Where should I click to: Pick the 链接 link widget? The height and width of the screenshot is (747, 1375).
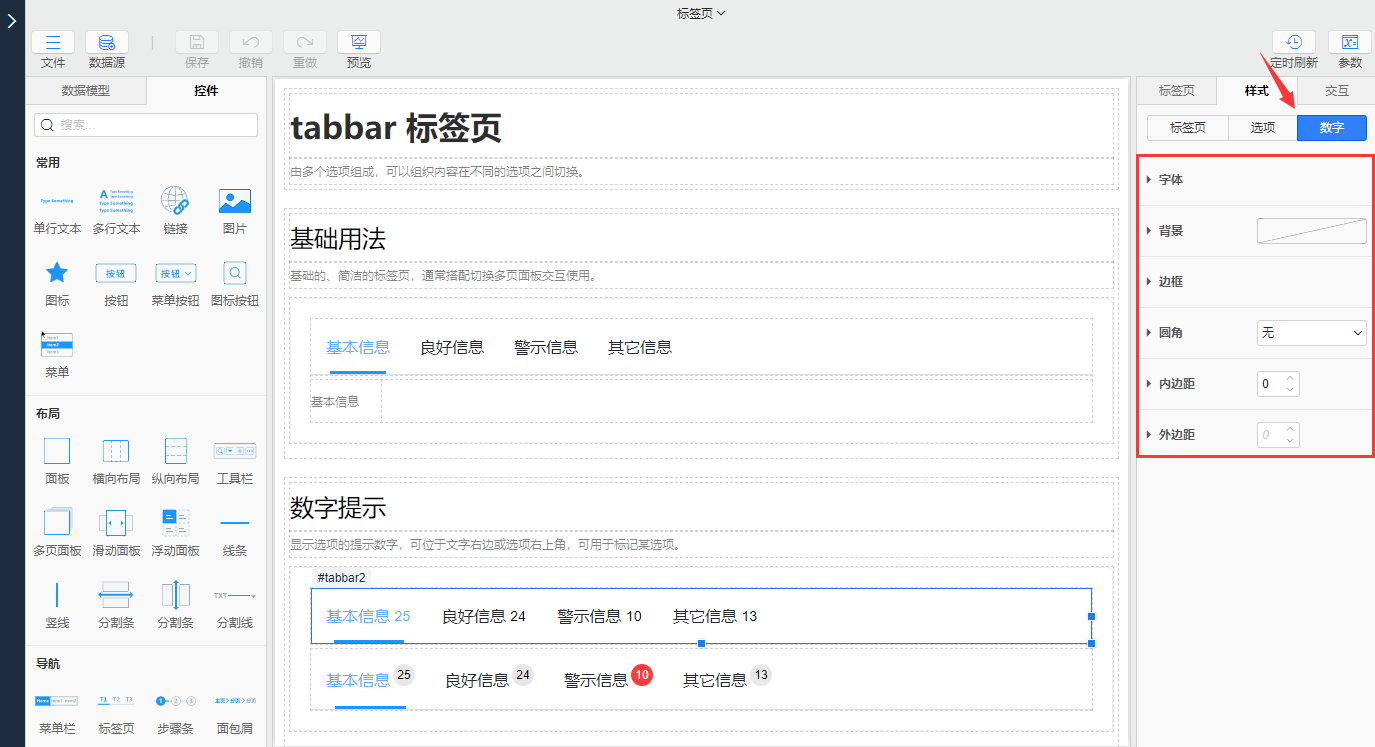(175, 201)
